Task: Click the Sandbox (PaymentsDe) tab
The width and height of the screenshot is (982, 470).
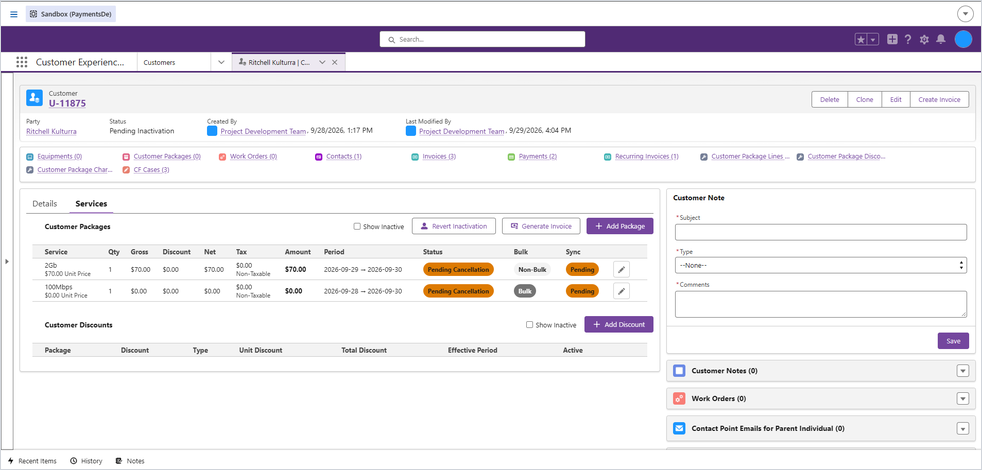Action: 71,14
